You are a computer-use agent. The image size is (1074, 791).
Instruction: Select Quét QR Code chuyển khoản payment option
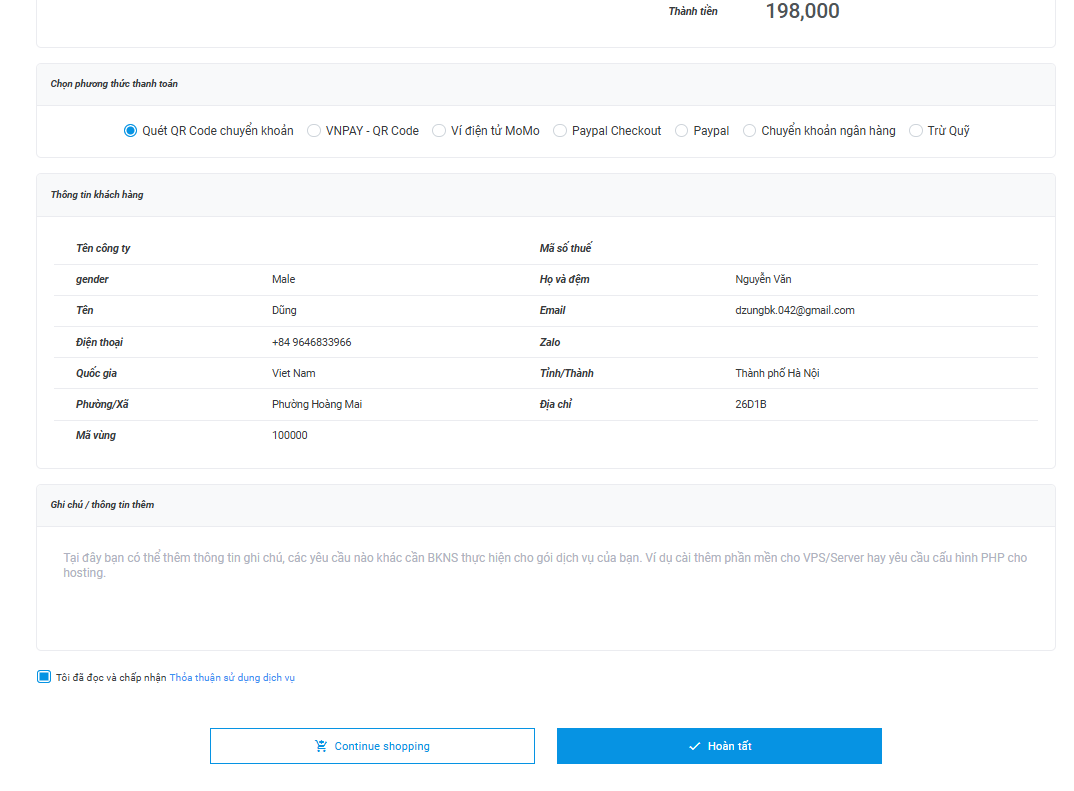[x=131, y=131]
